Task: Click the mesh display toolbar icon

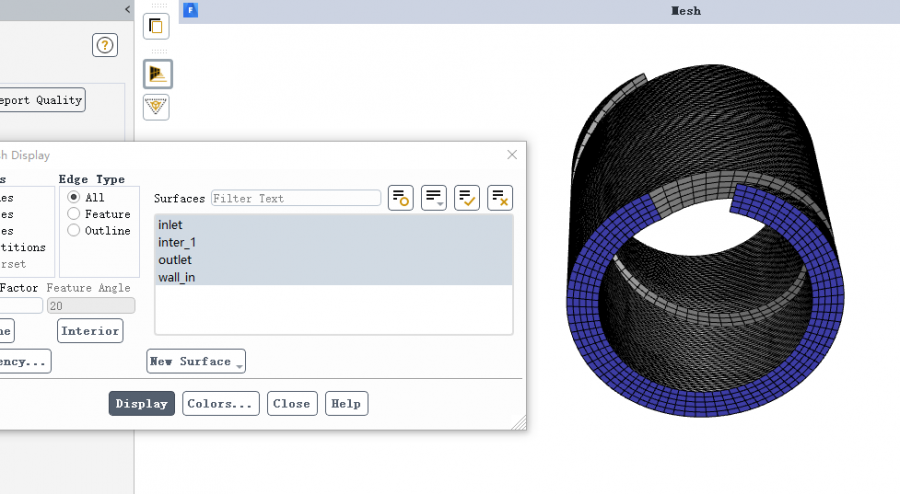Action: (x=157, y=74)
